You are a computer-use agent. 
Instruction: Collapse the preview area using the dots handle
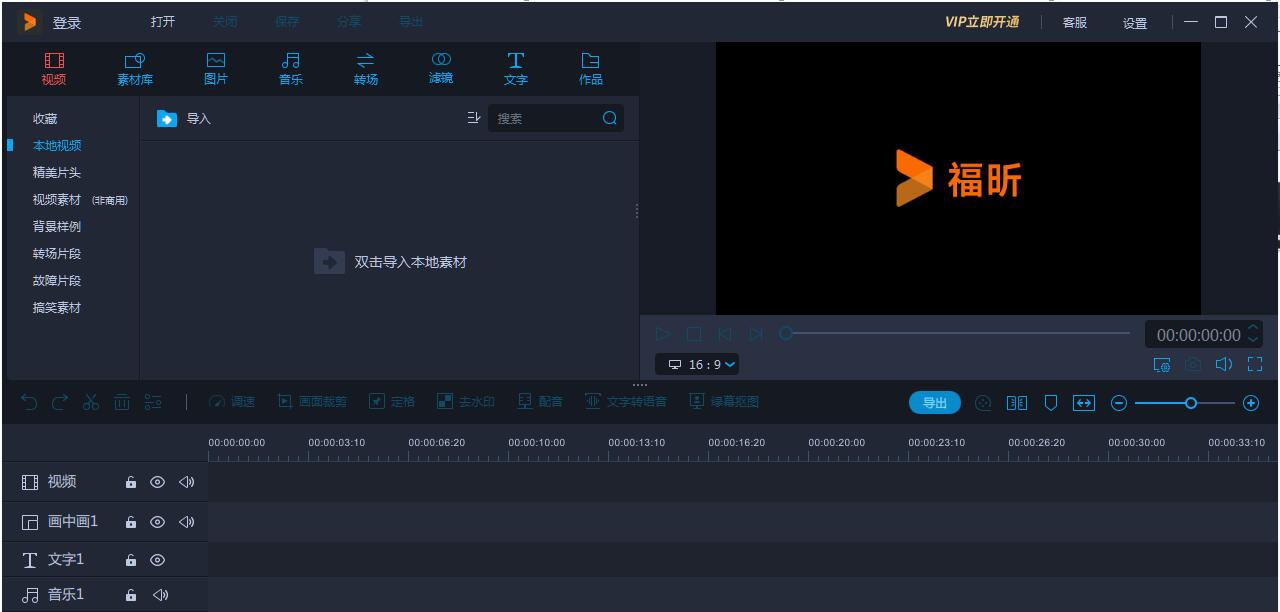[640, 385]
